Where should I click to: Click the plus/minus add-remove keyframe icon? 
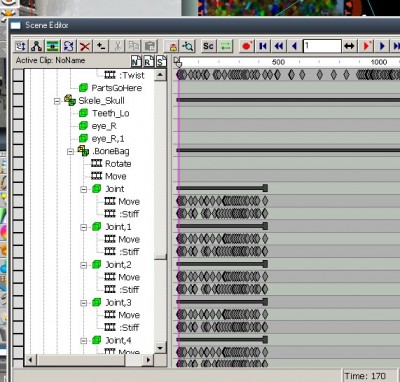[x=101, y=46]
